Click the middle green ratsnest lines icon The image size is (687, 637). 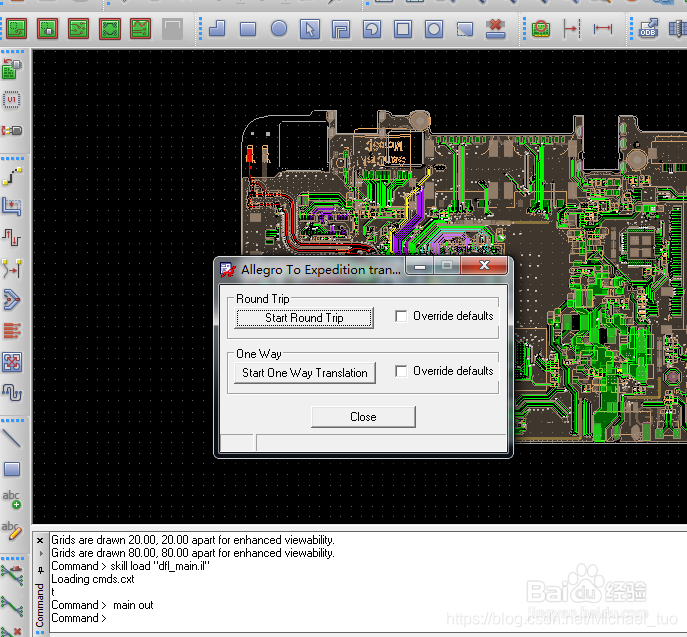pos(12,607)
